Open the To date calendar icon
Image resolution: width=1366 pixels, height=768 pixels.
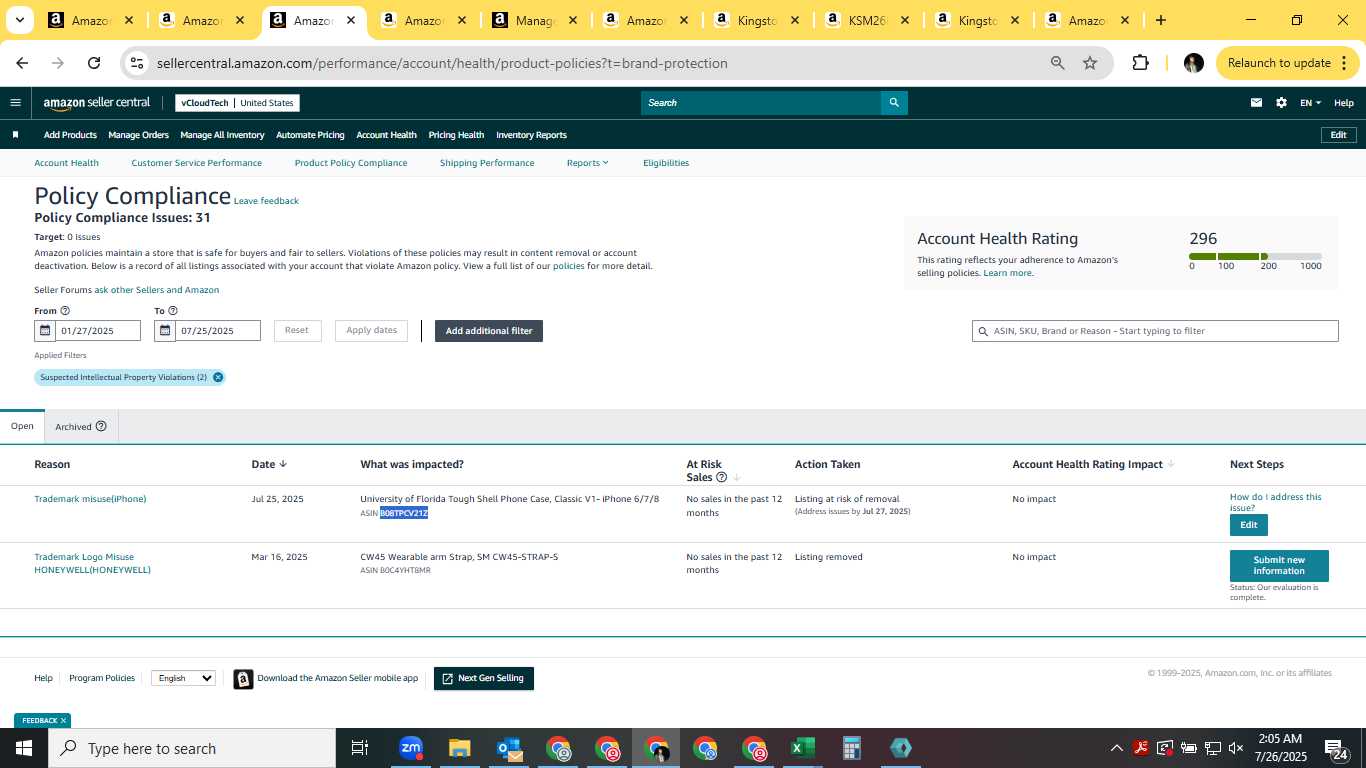point(165,331)
